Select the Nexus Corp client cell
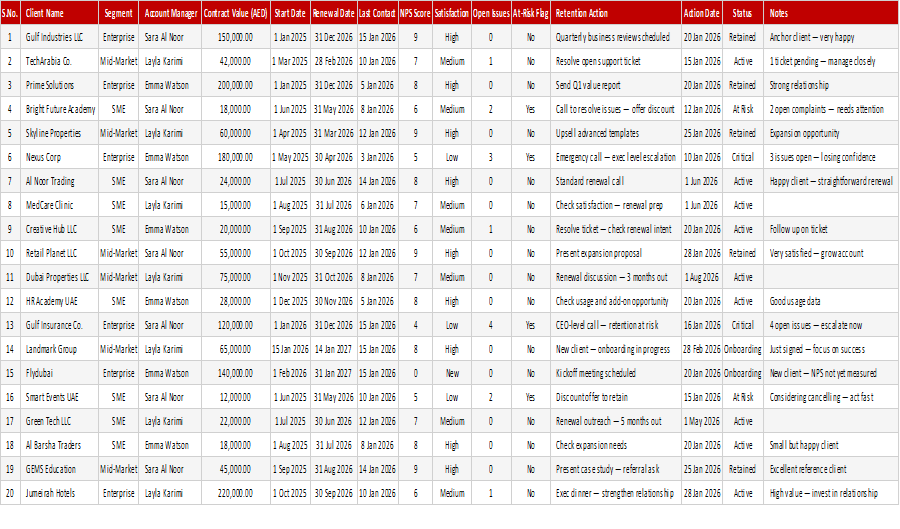900x529 pixels. 59,157
